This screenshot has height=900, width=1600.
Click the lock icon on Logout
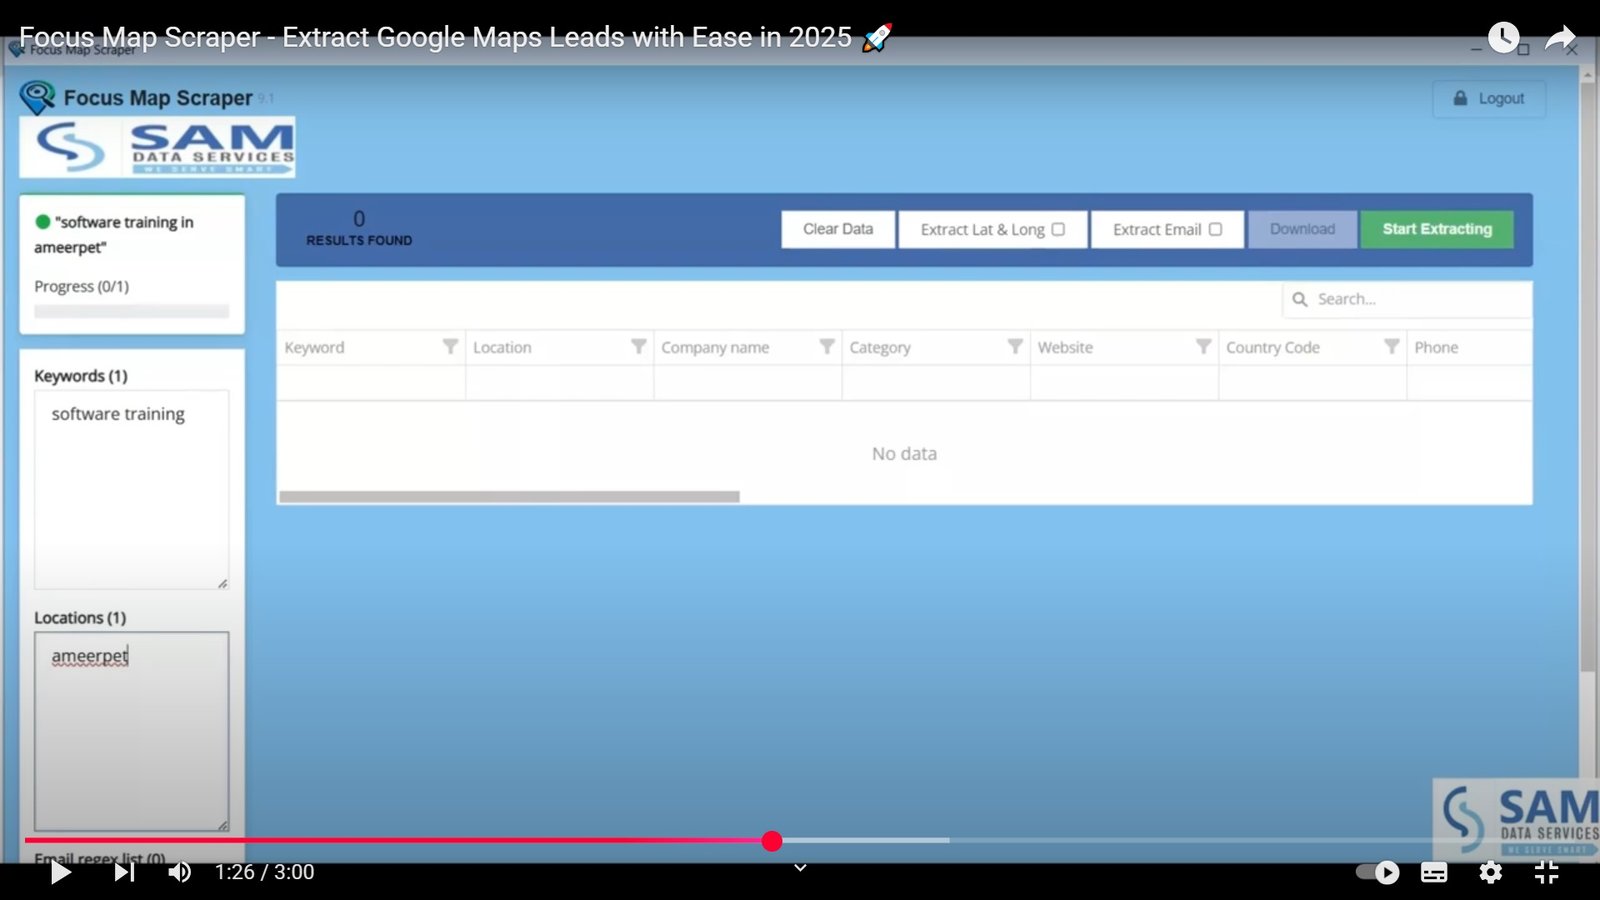pos(1460,98)
